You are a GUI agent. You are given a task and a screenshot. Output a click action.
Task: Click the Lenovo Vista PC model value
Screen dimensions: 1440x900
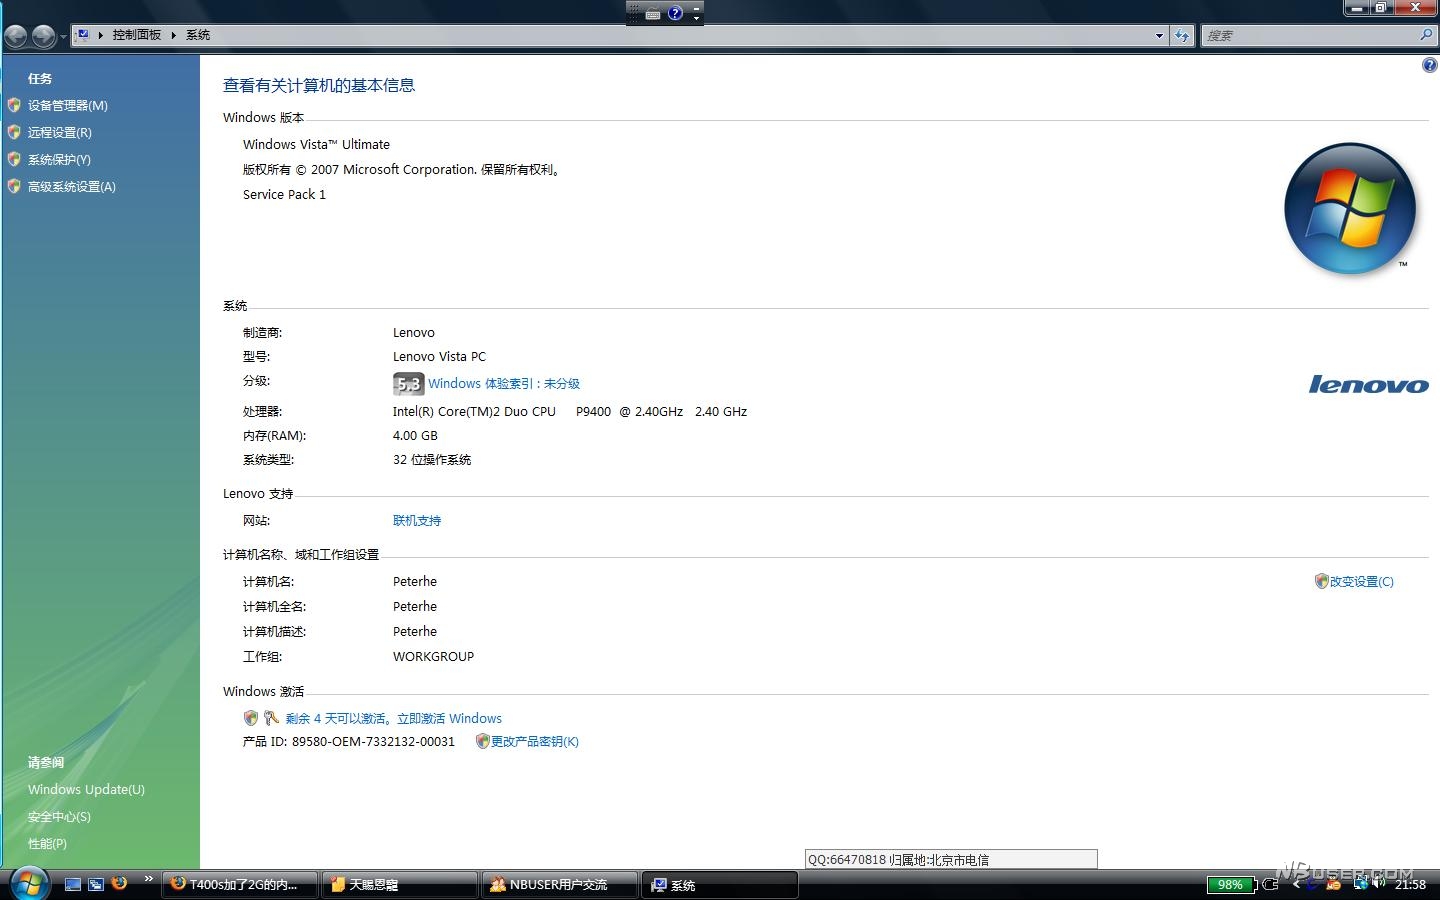tap(439, 356)
